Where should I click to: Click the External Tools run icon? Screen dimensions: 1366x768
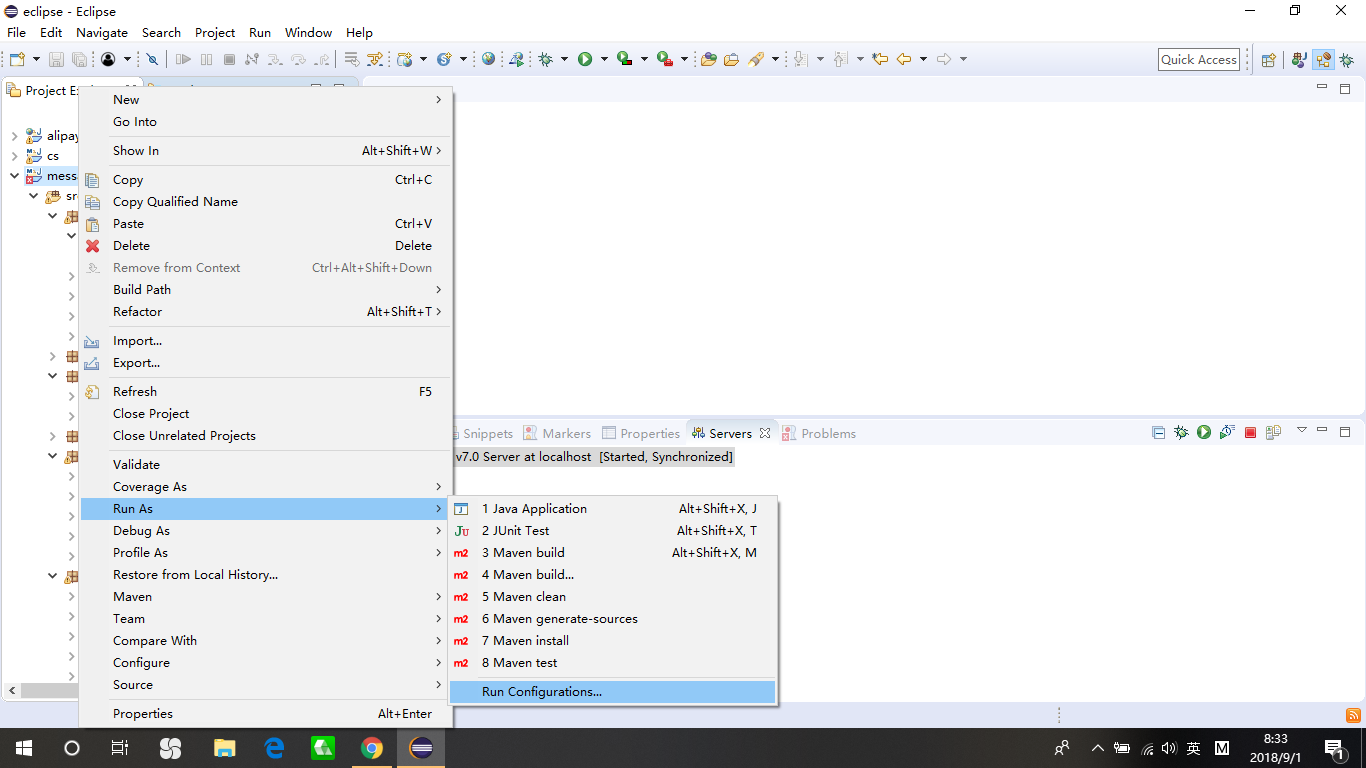[665, 60]
